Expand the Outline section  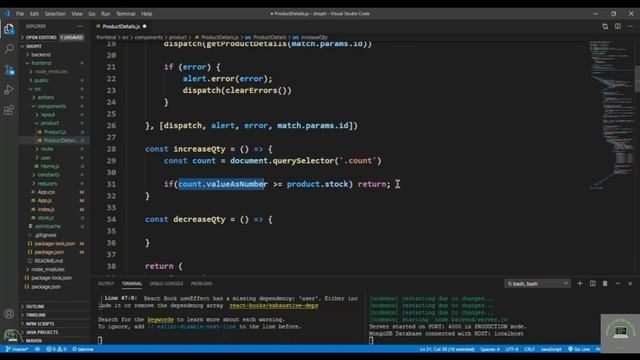point(54,306)
